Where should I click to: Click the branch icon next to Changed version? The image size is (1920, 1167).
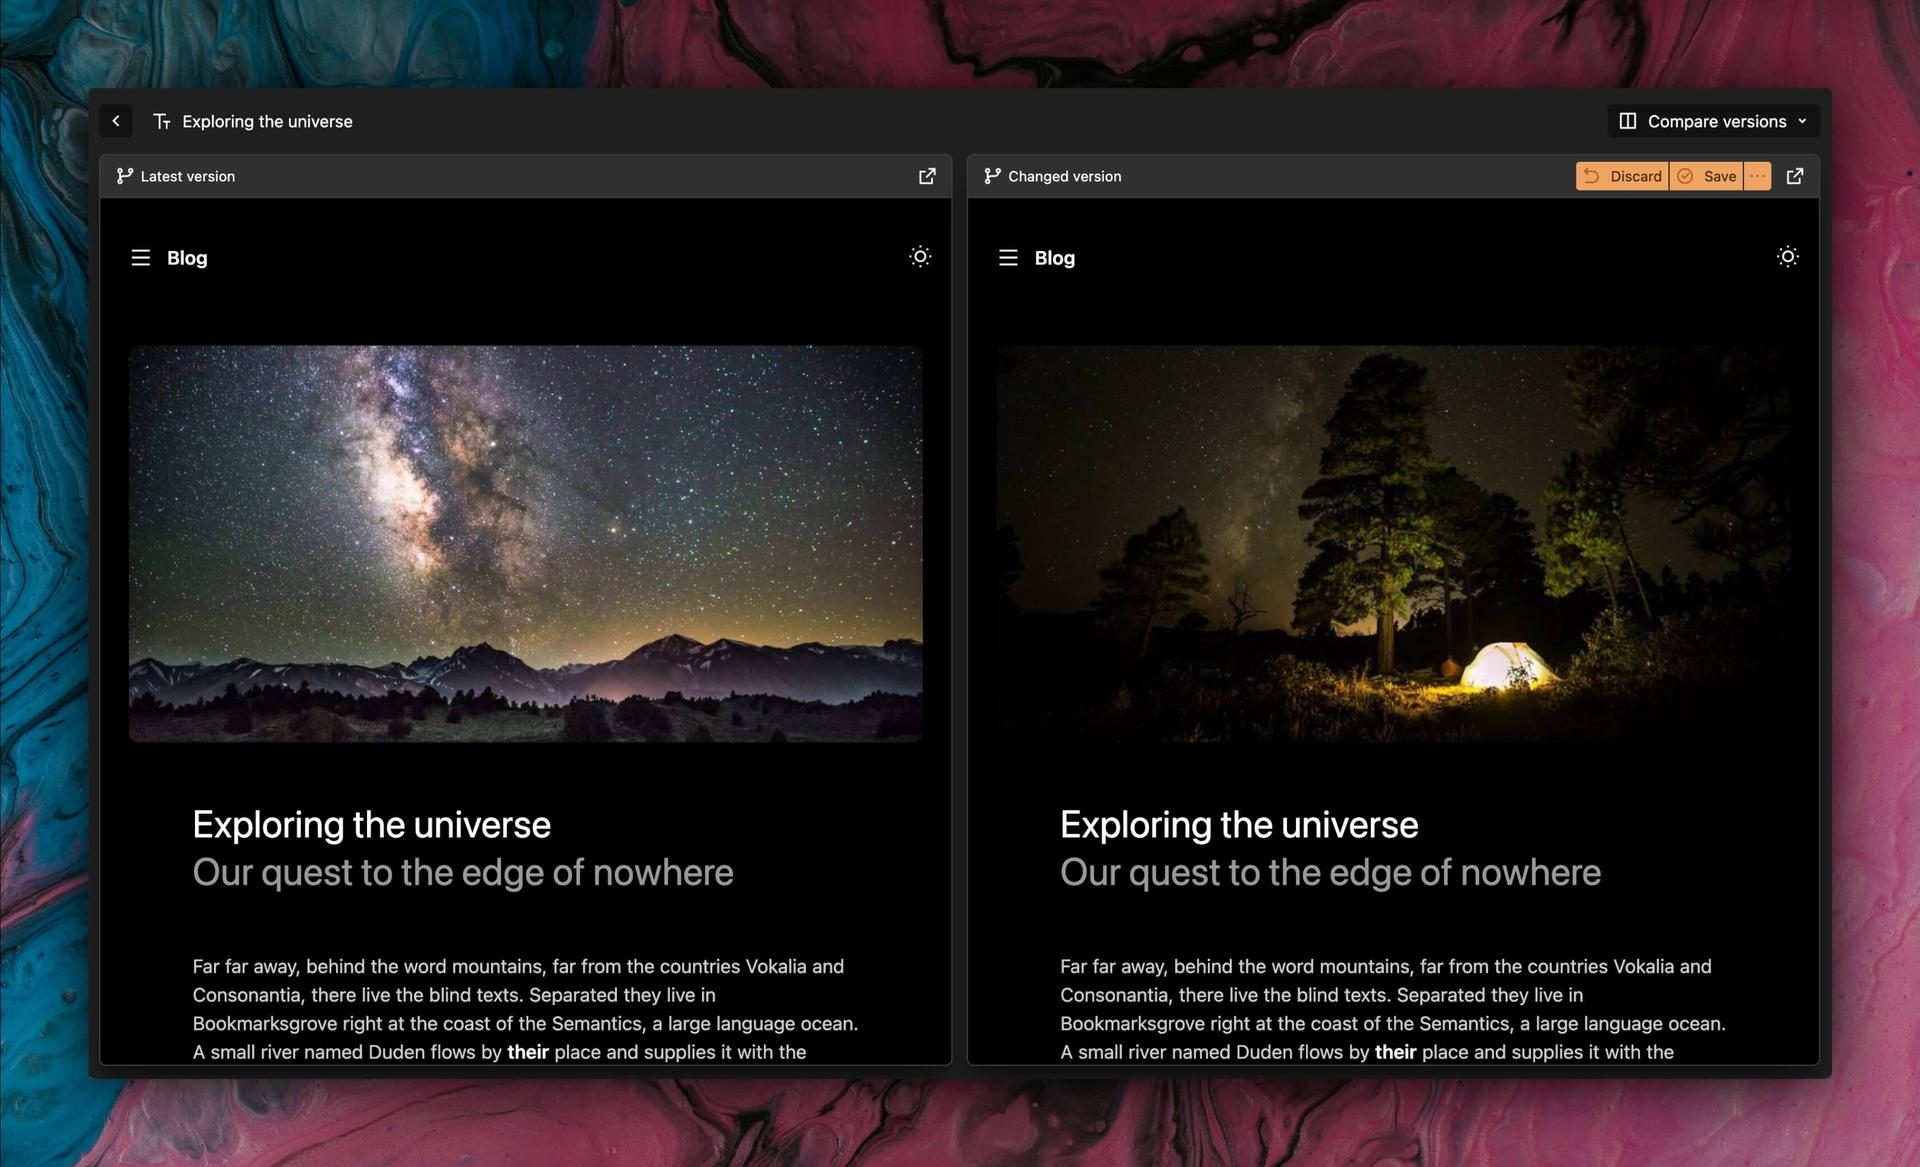[x=992, y=176]
